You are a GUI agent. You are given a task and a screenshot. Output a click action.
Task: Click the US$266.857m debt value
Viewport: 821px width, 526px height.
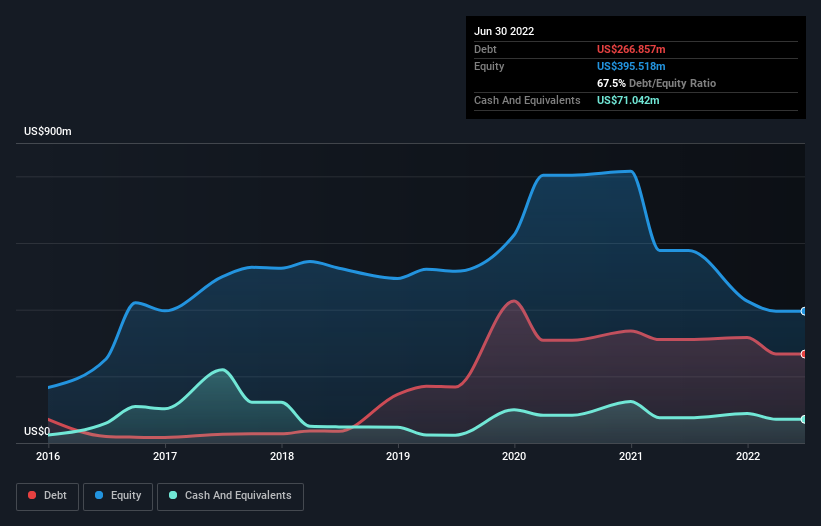point(631,49)
